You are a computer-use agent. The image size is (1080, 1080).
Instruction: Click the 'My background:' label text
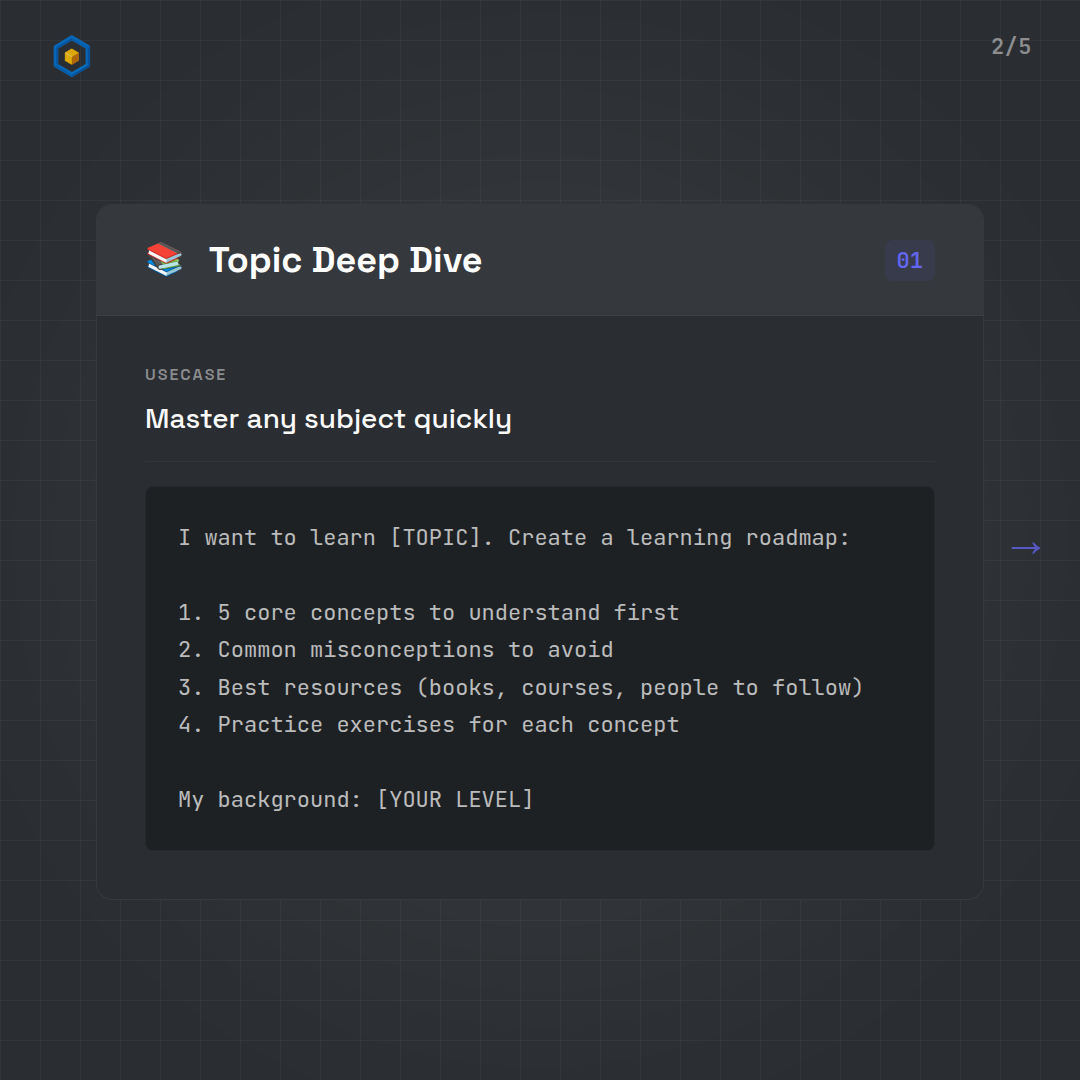tap(270, 800)
